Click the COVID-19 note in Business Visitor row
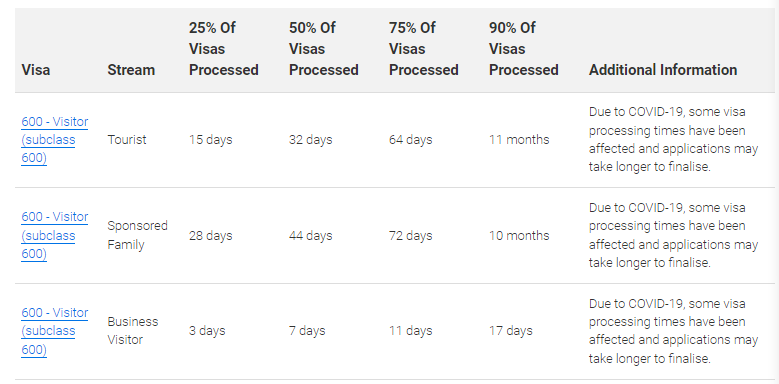The width and height of the screenshot is (779, 384). click(674, 331)
